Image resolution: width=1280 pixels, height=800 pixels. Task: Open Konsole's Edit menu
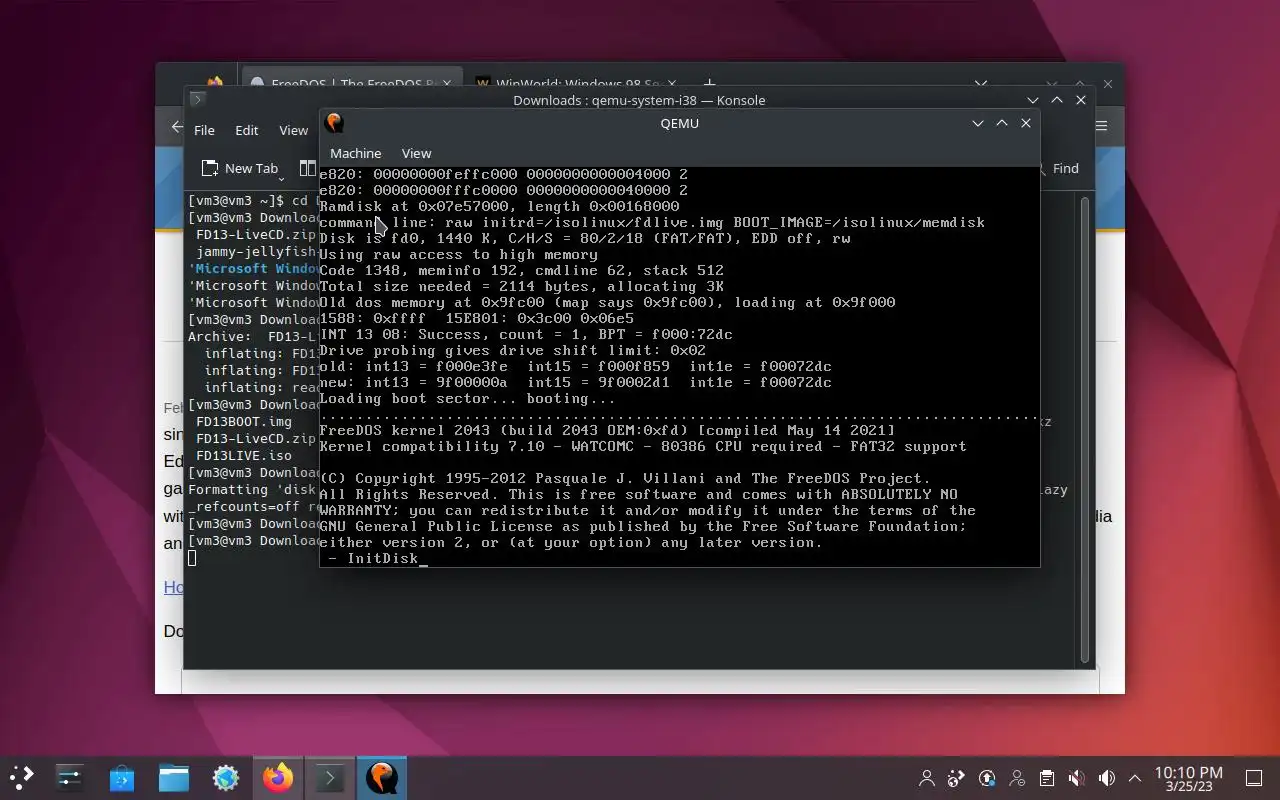246,130
